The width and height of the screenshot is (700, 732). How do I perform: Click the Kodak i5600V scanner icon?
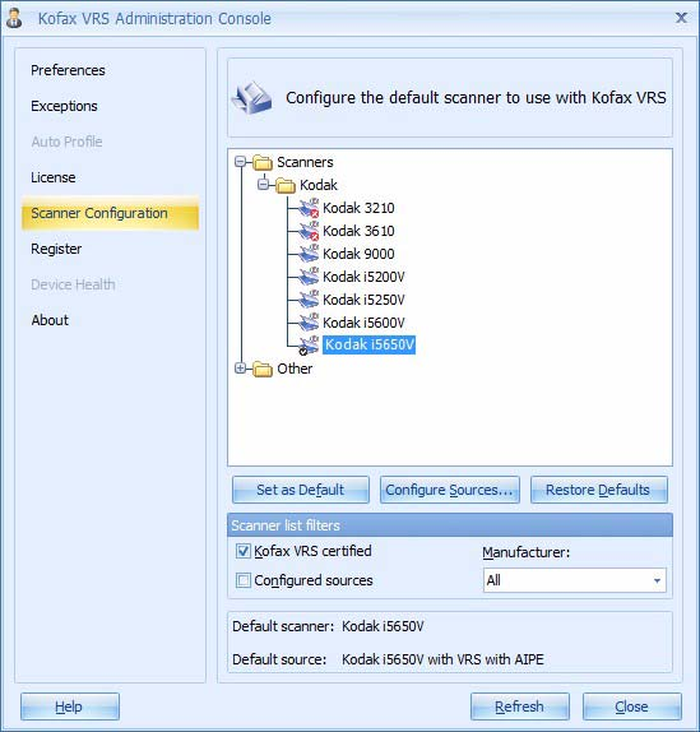click(x=309, y=322)
